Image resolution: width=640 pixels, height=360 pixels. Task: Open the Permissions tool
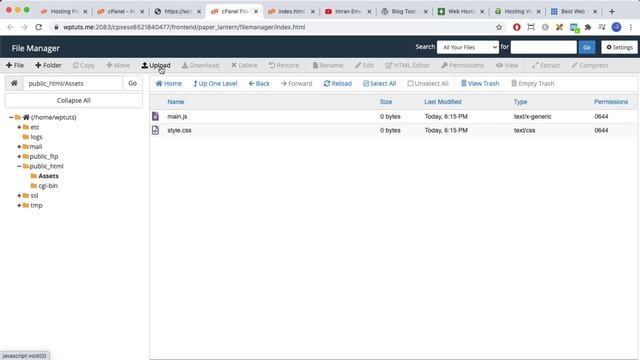point(463,65)
